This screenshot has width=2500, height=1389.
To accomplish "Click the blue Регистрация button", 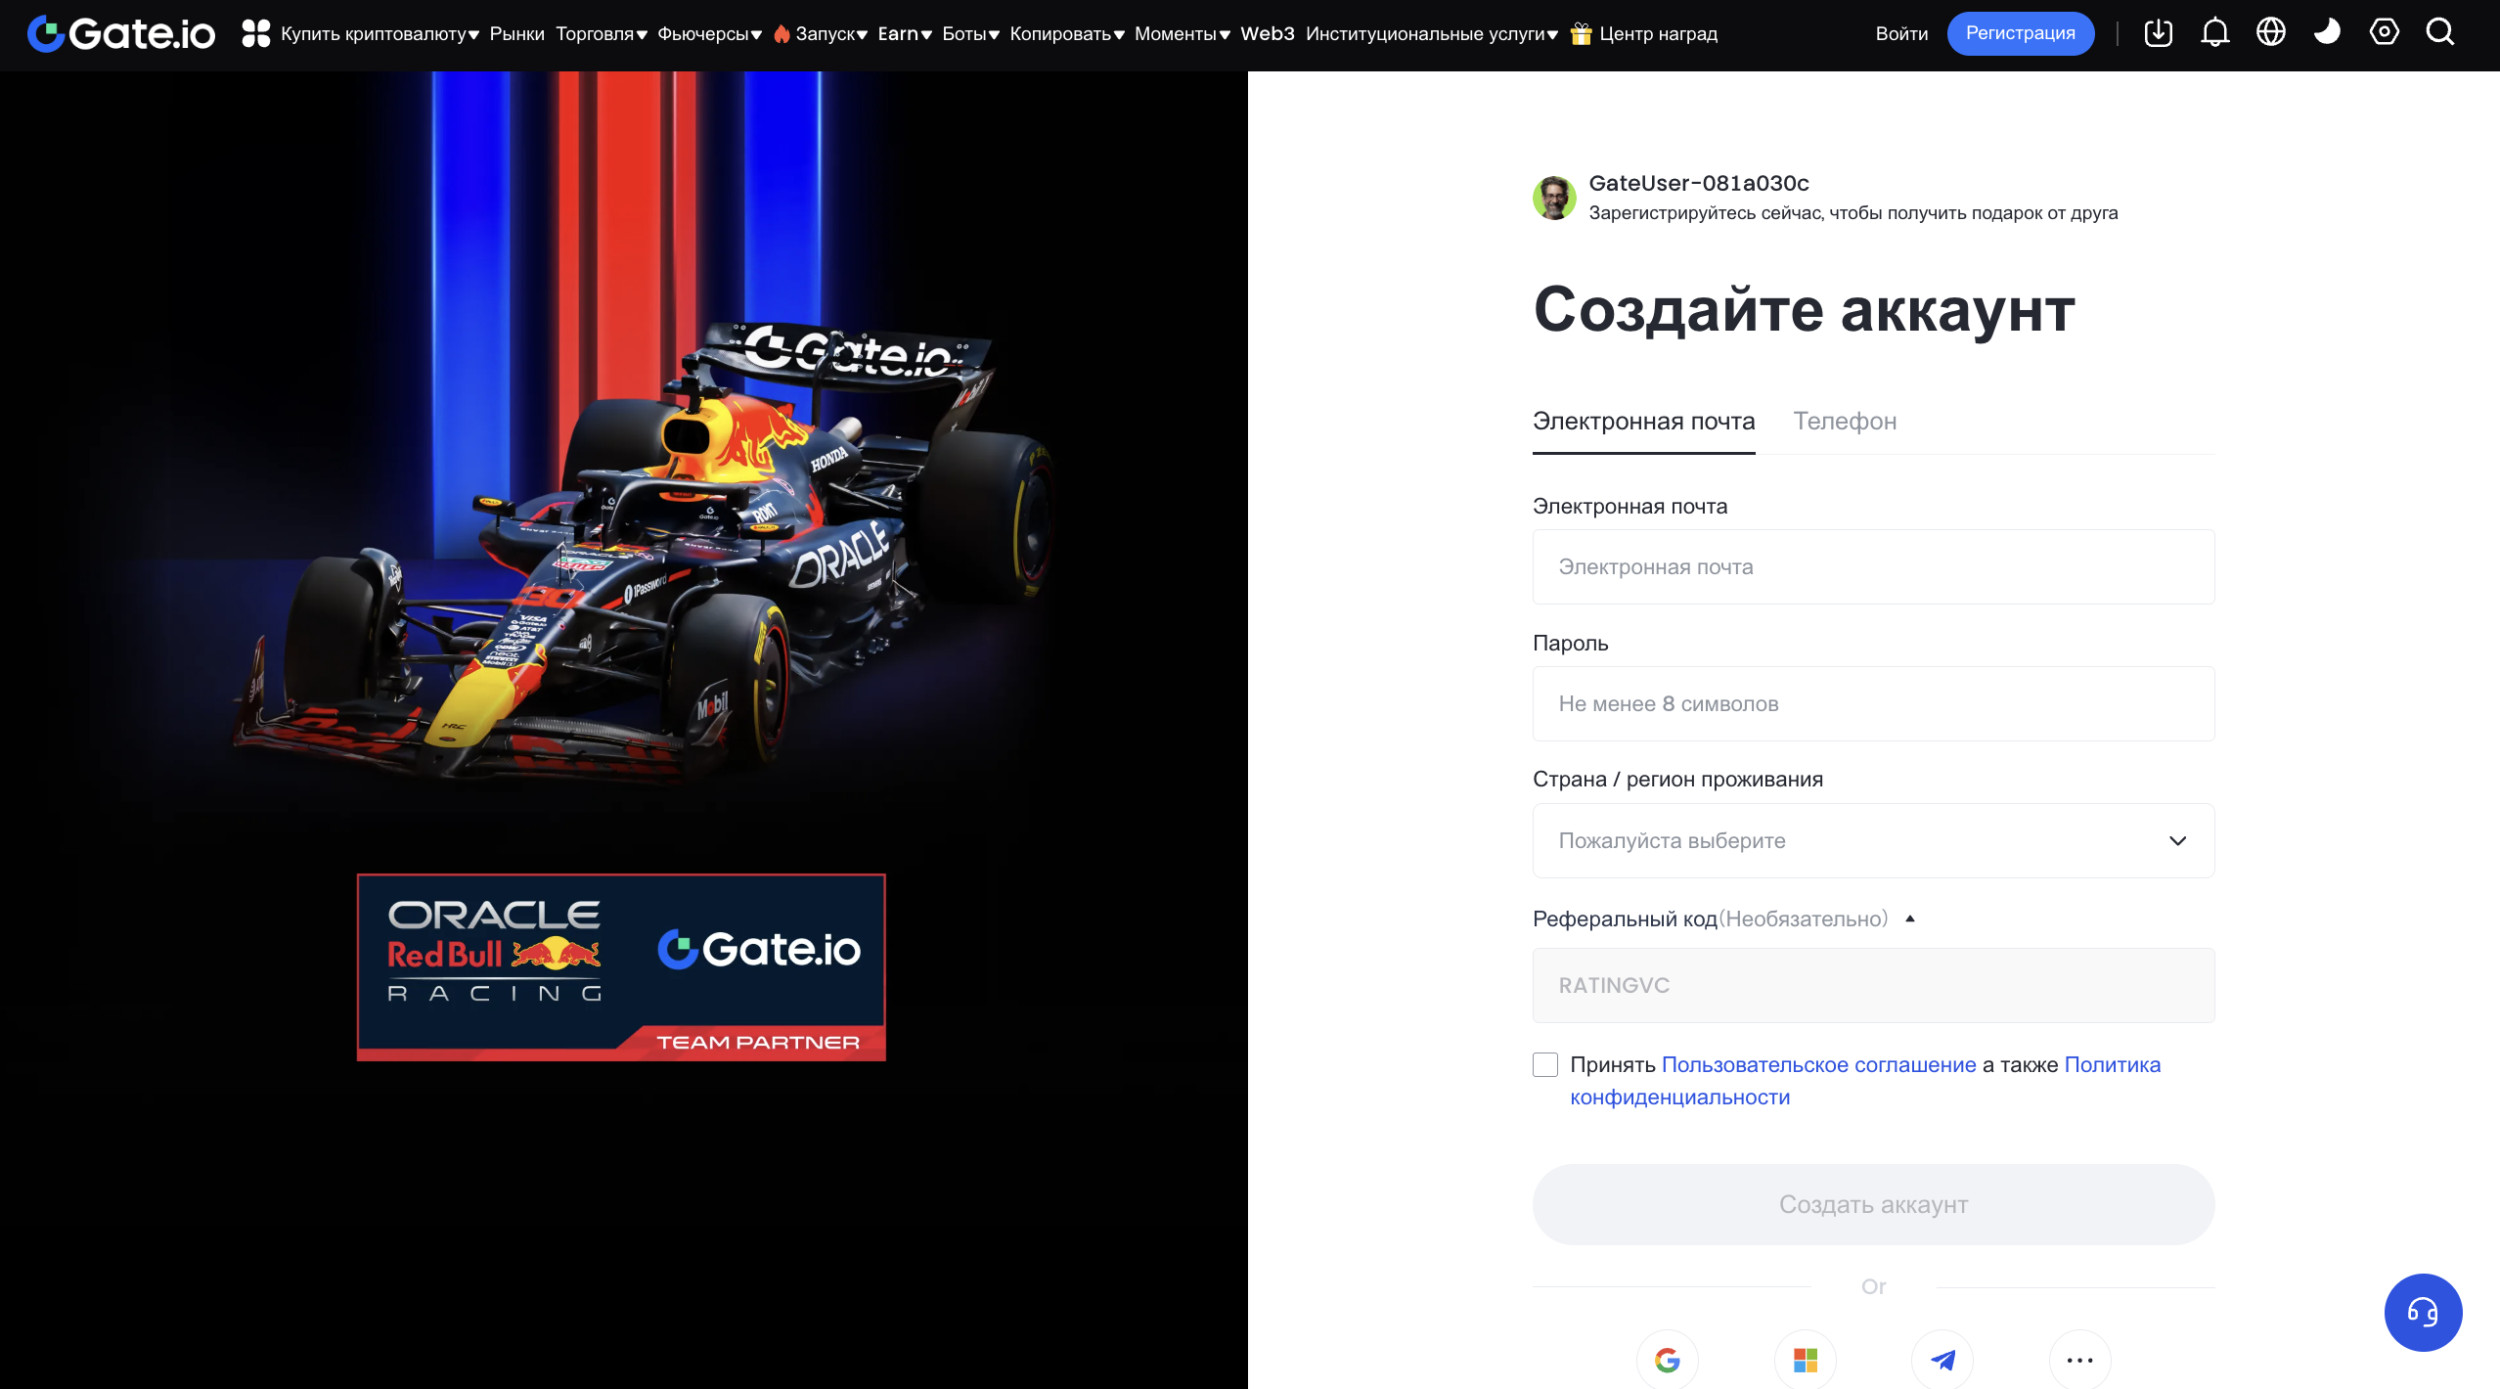I will (2019, 34).
